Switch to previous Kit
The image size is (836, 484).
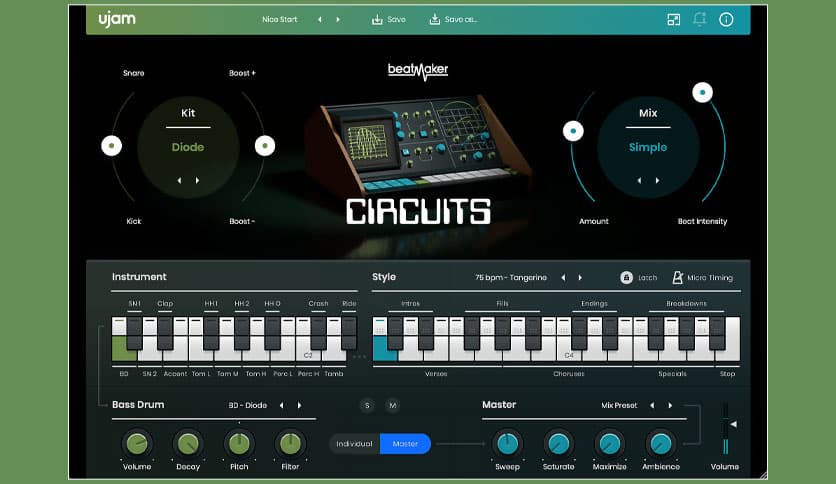(179, 181)
